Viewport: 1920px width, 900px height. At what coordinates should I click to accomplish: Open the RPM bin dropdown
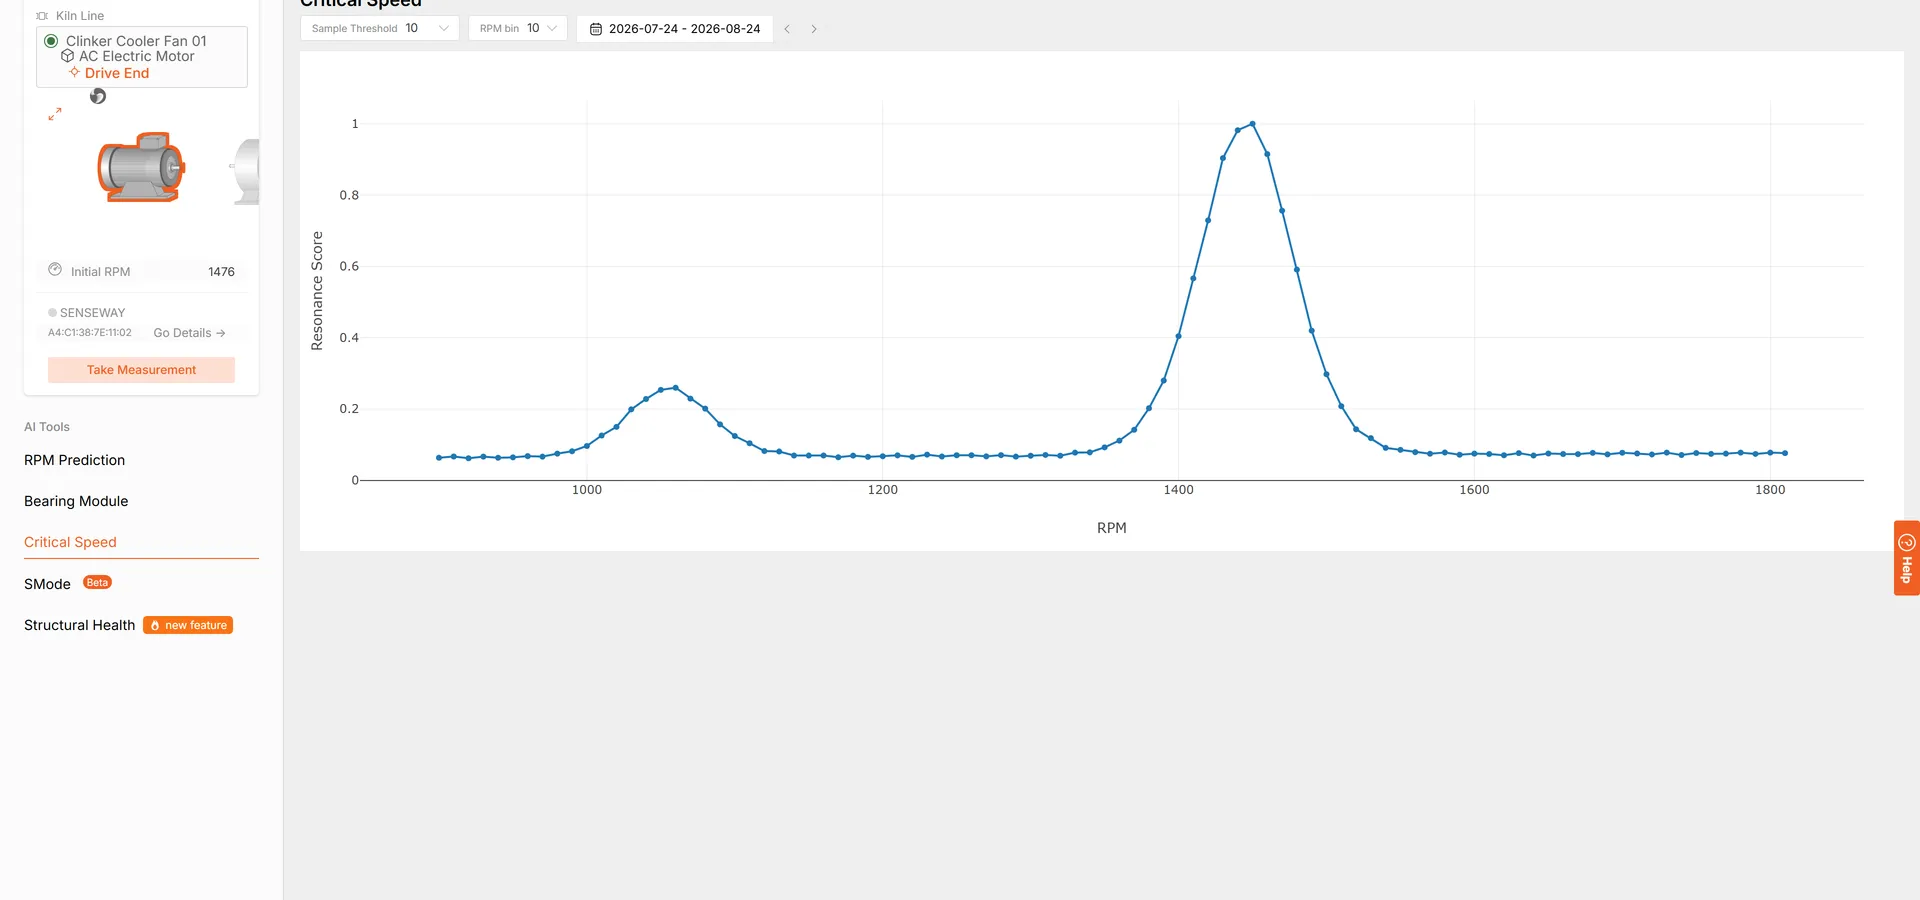pos(518,28)
